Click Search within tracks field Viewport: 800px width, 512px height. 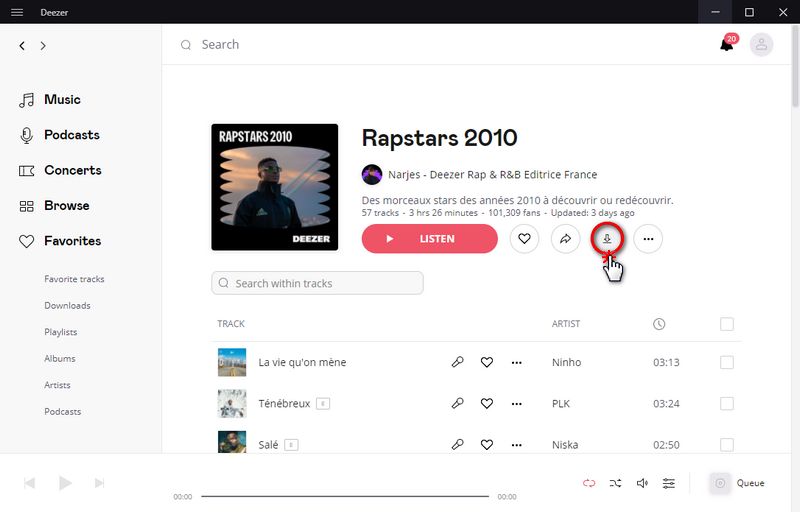(317, 283)
